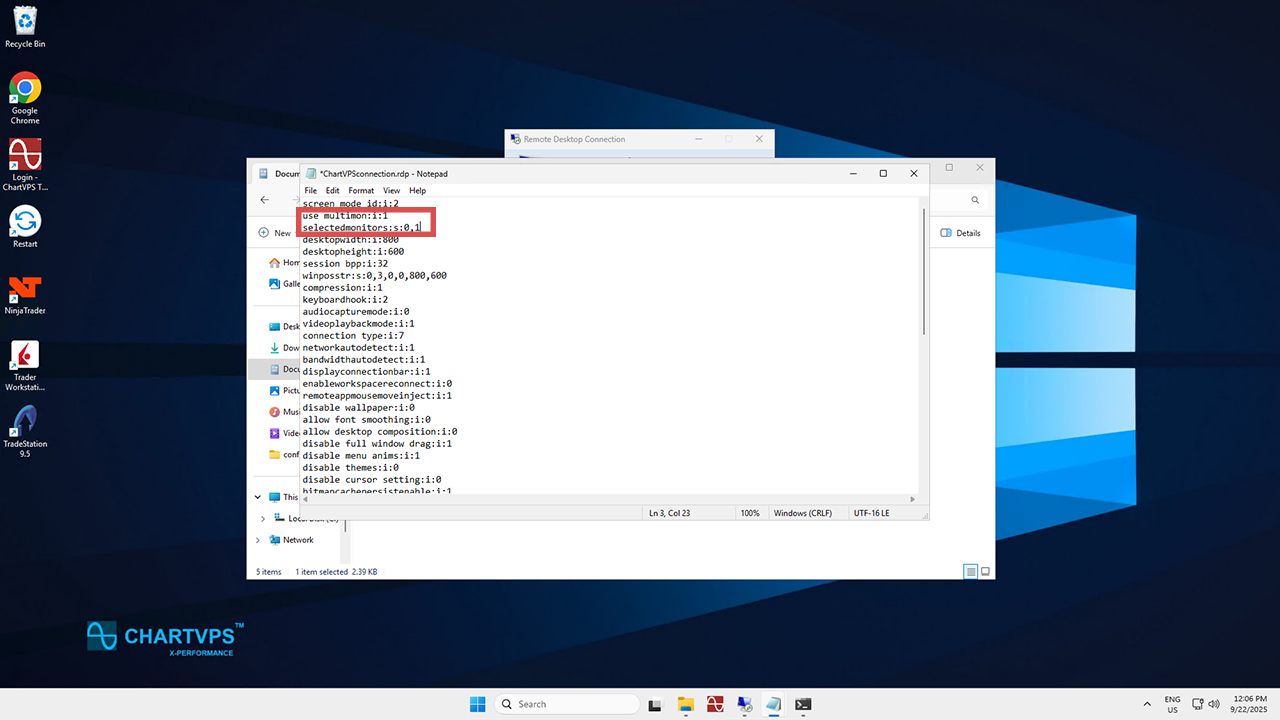Show hidden icons in the system tray
The image size is (1280, 720).
(1147, 704)
